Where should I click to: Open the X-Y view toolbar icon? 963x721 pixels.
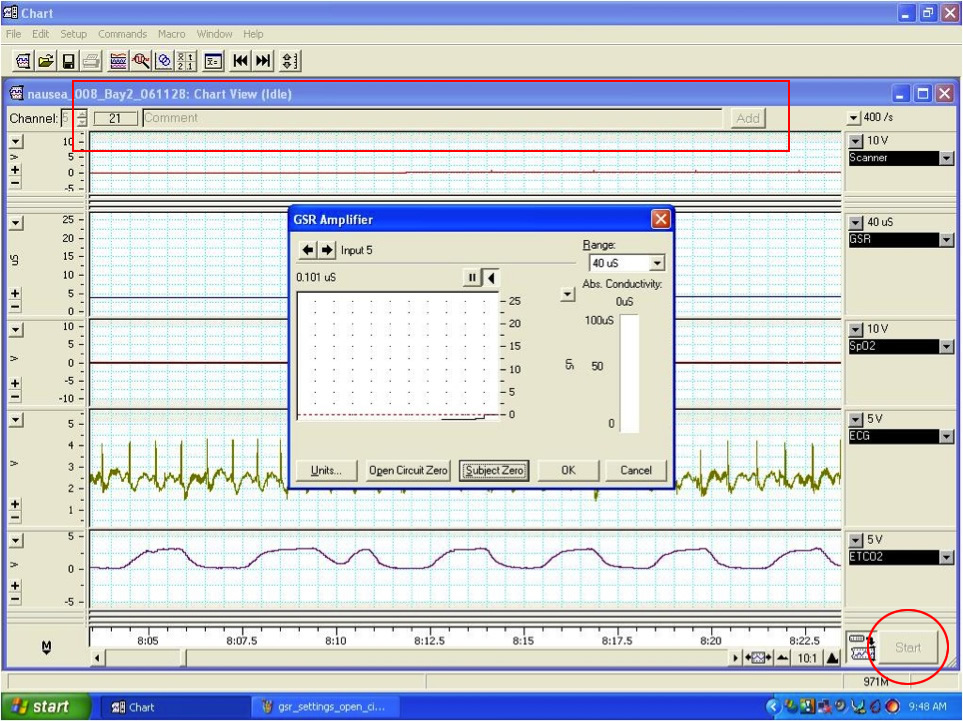pyautogui.click(x=164, y=61)
